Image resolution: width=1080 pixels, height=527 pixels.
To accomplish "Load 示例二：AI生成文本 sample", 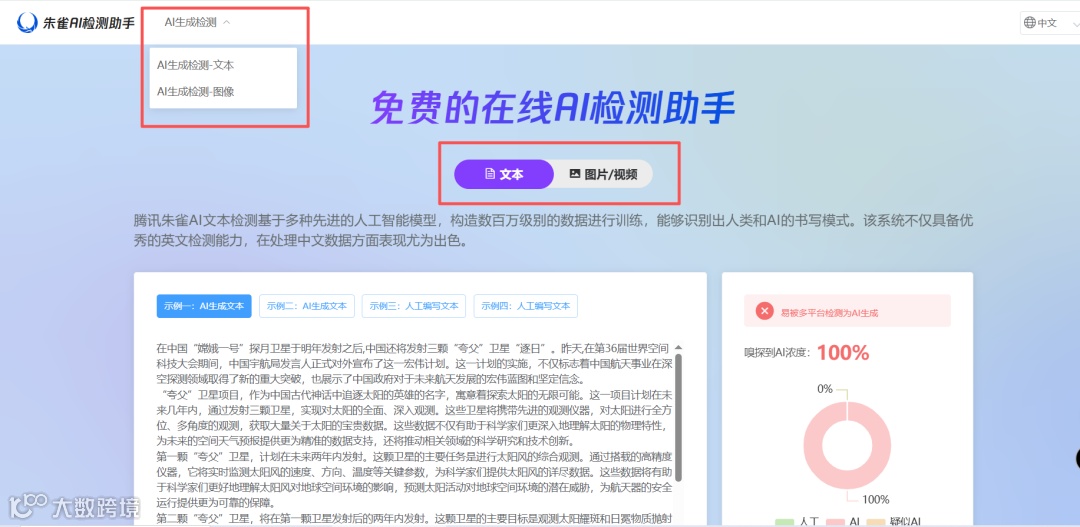I will [x=307, y=306].
